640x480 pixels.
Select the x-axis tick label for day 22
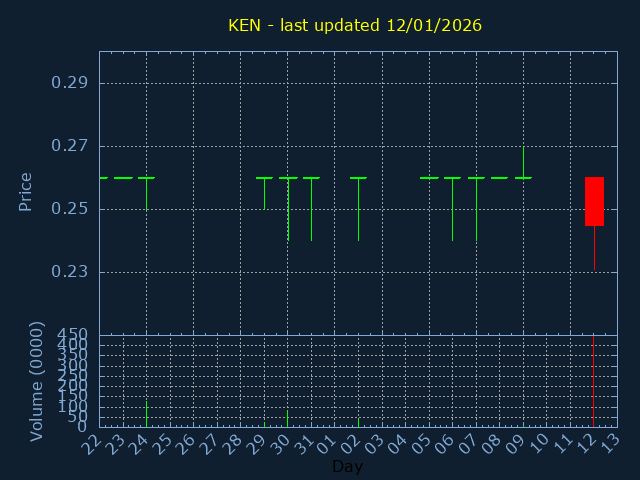(x=93, y=441)
